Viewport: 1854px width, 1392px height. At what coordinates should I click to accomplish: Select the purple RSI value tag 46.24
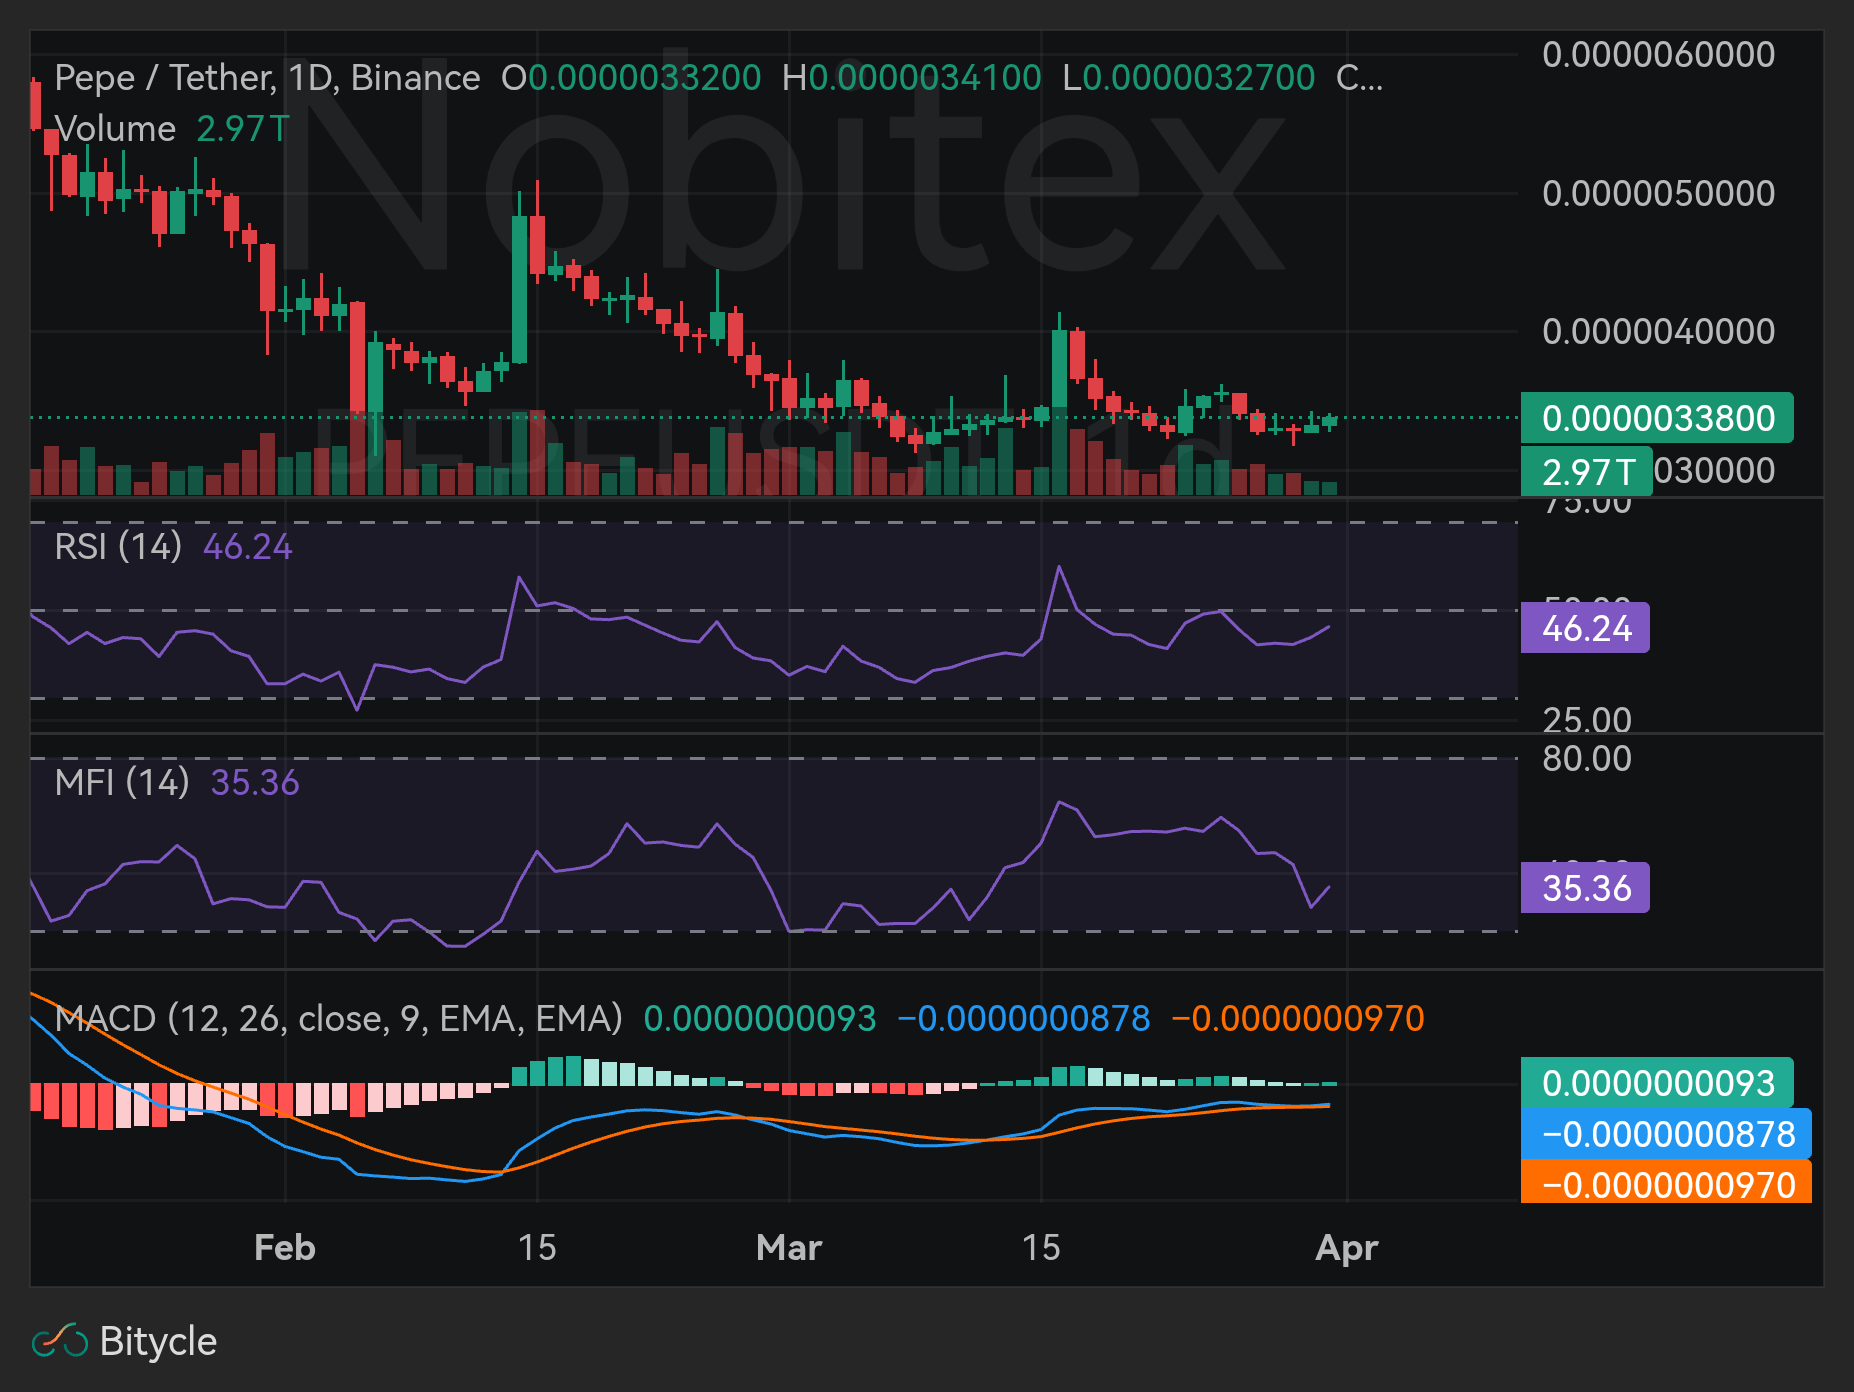(1585, 628)
